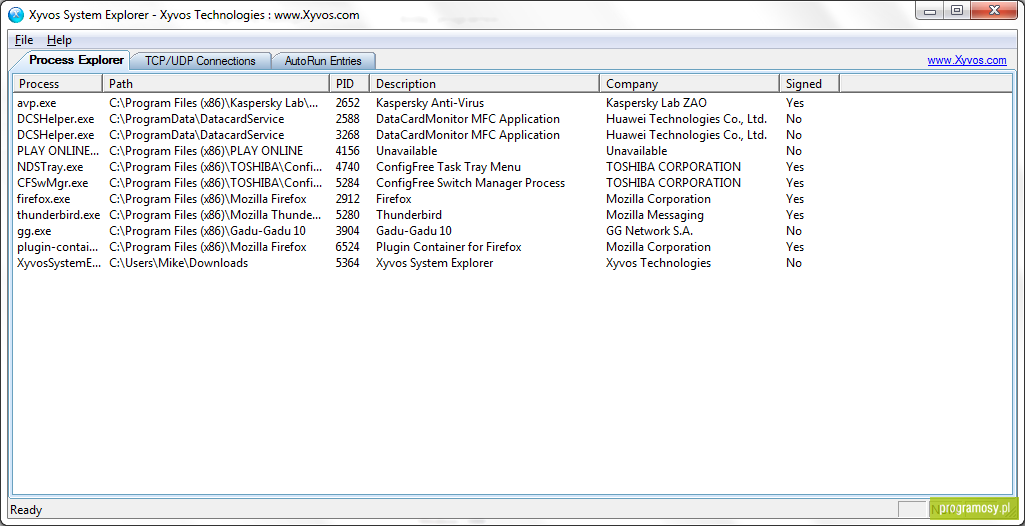1025x526 pixels.
Task: Sort by the Process column header
Action: tap(58, 84)
